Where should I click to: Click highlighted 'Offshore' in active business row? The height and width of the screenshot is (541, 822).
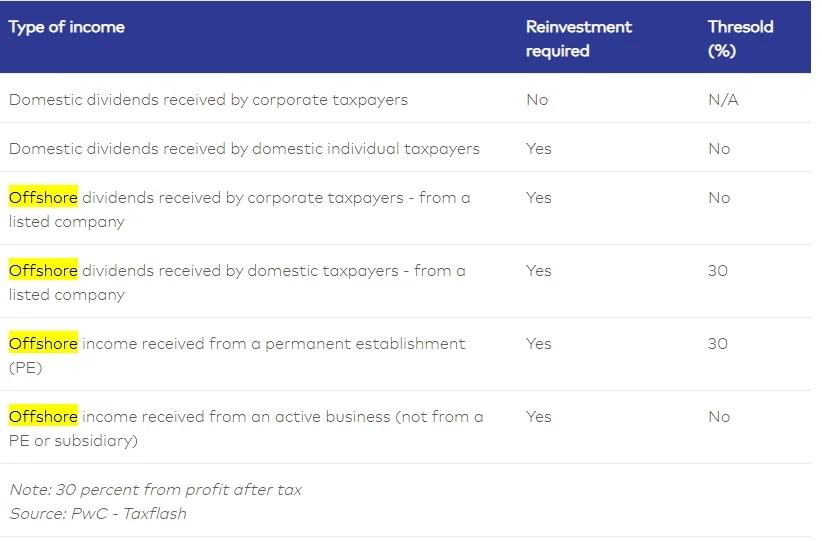click(x=44, y=416)
